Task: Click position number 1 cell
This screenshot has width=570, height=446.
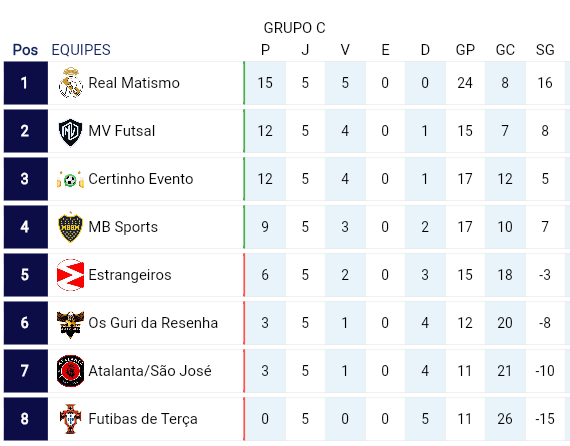Action: pyautogui.click(x=26, y=83)
